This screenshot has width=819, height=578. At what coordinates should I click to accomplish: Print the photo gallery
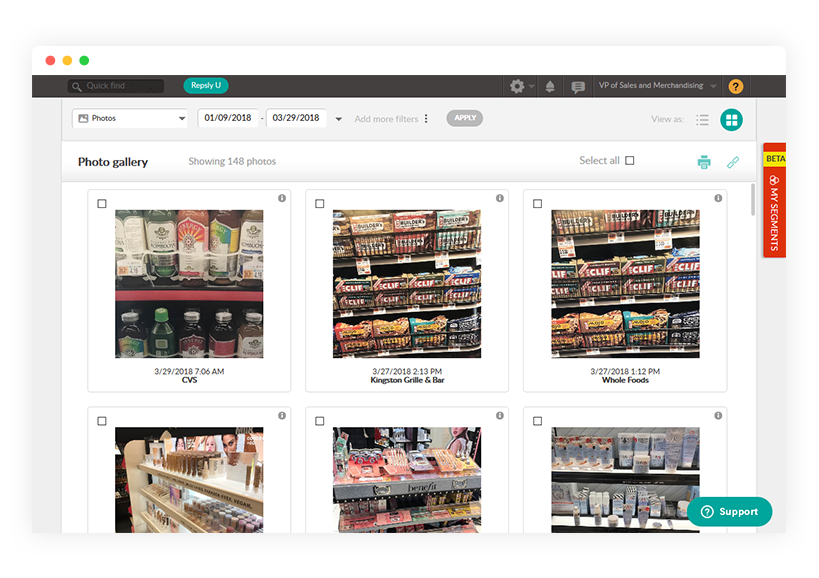[x=704, y=162]
